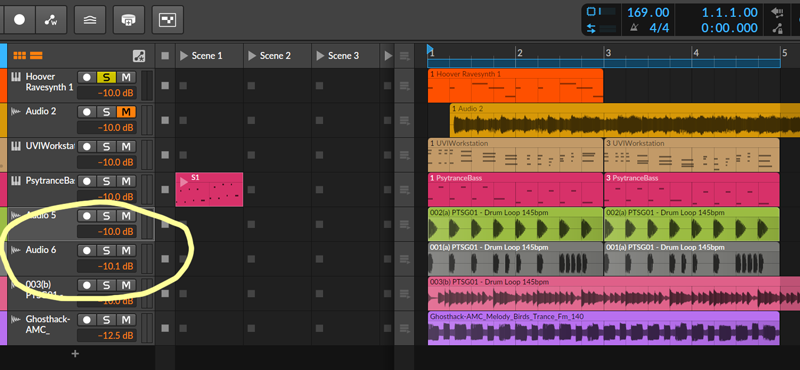The image size is (800, 370).
Task: Click the orange color strip of Hoover Ravesynth 1
Action: [3, 85]
